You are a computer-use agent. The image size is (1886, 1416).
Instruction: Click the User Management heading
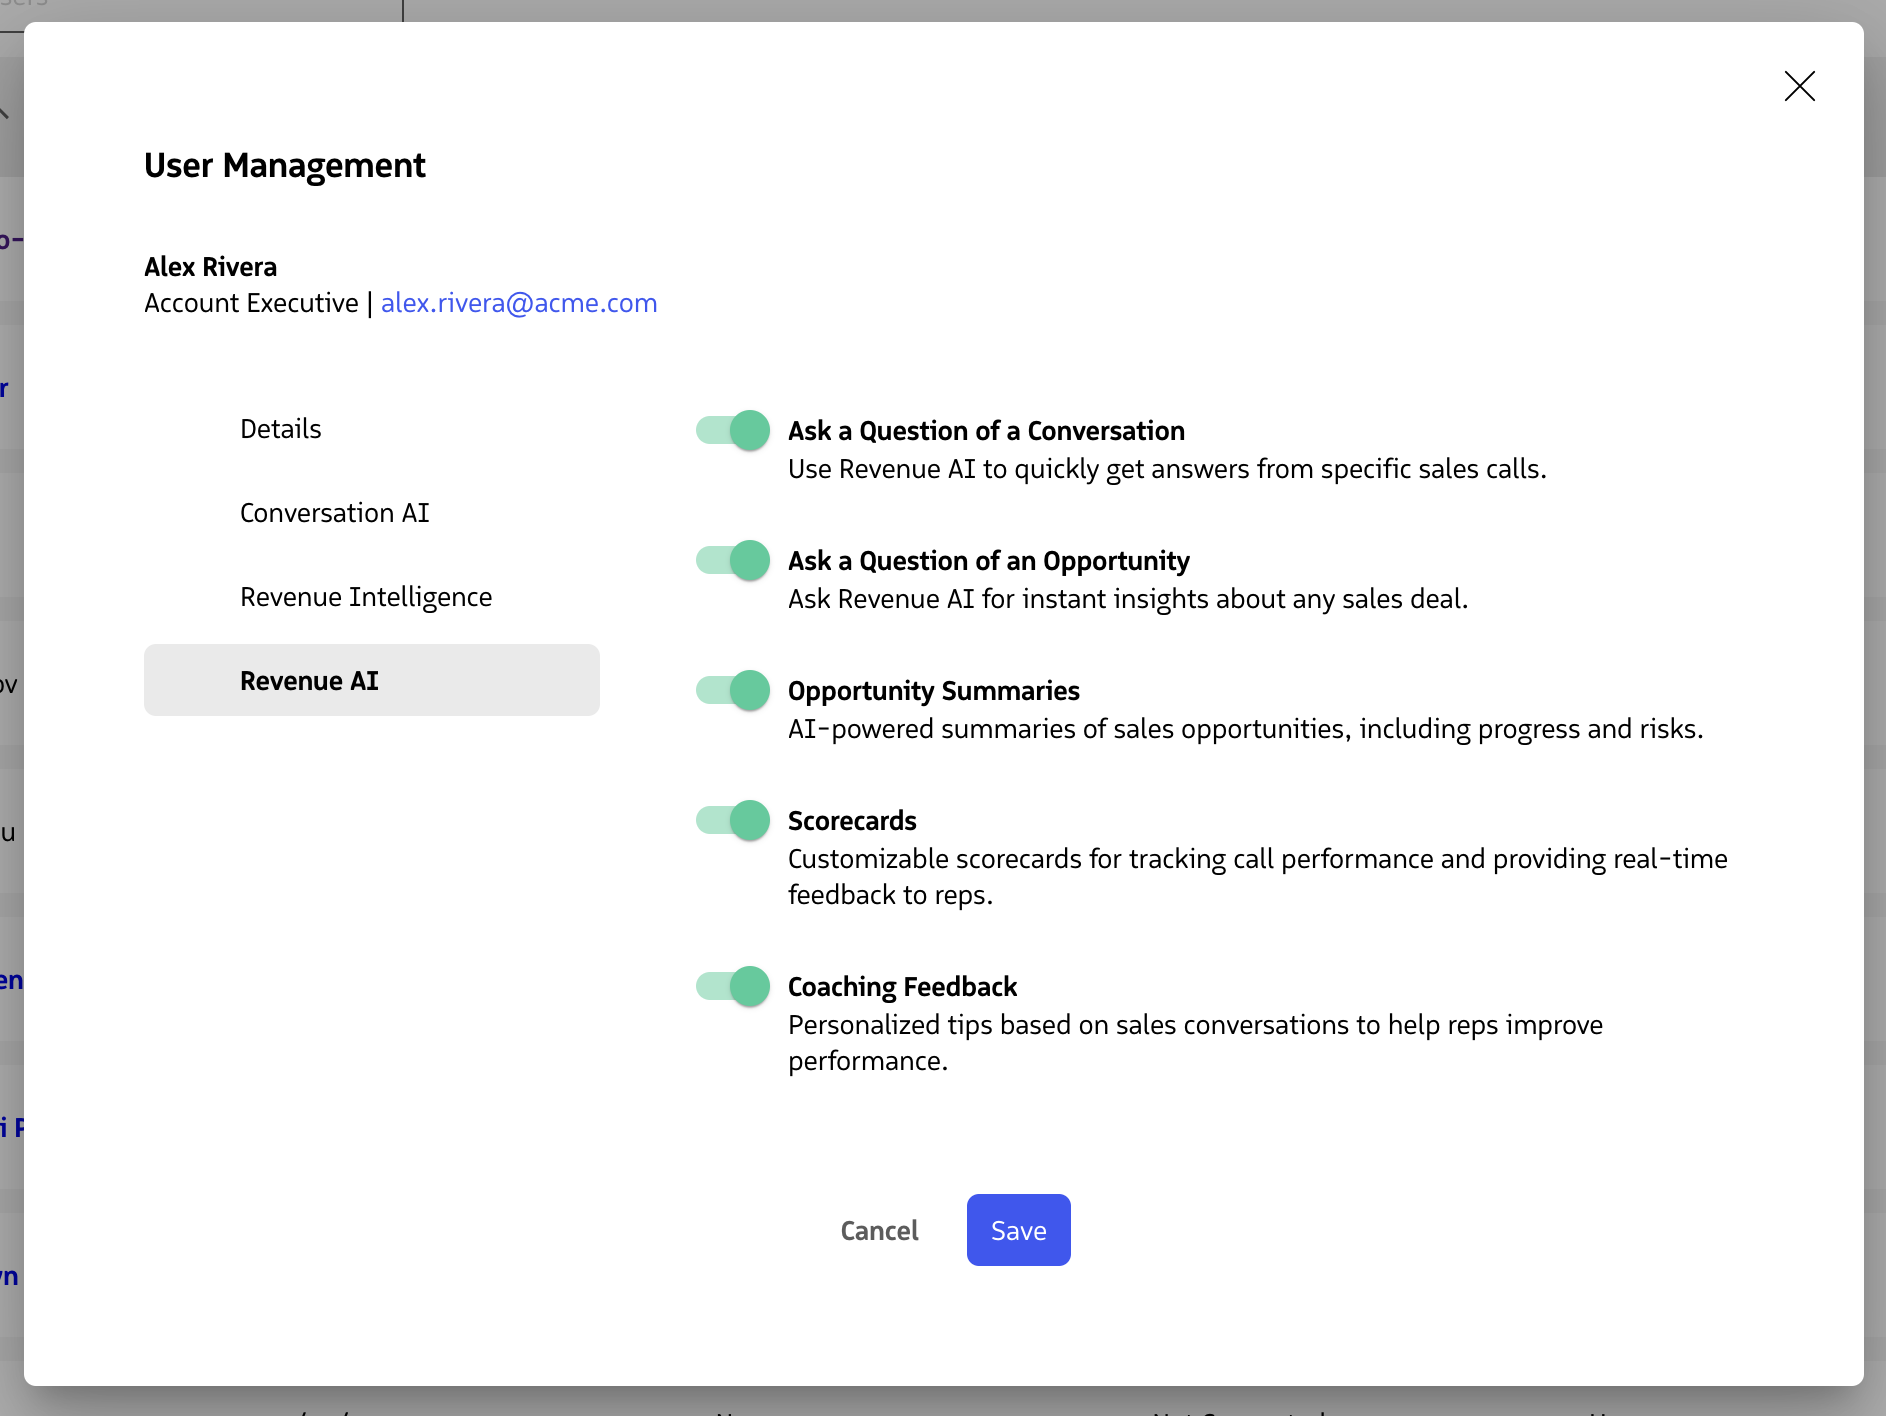[x=285, y=165]
